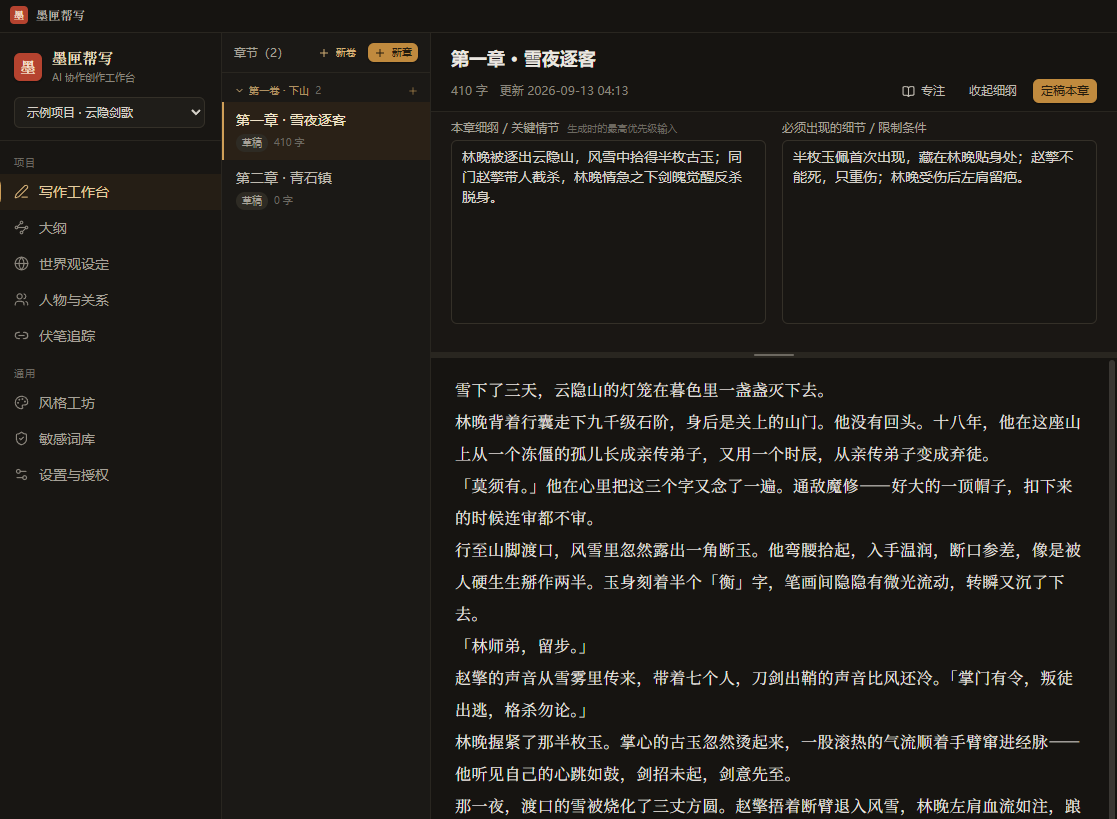This screenshot has width=1117, height=819.
Task: Click the 写作工作台 label
Action: coord(73,192)
